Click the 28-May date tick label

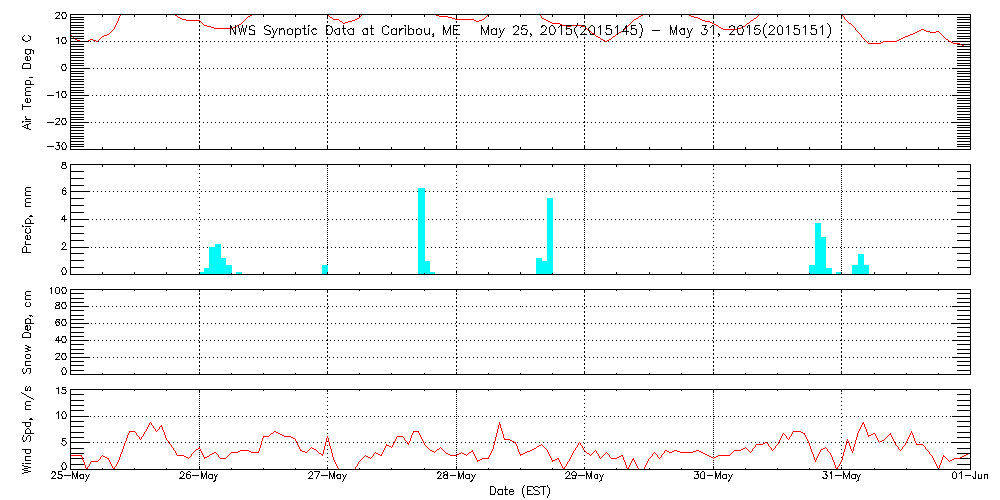click(456, 477)
